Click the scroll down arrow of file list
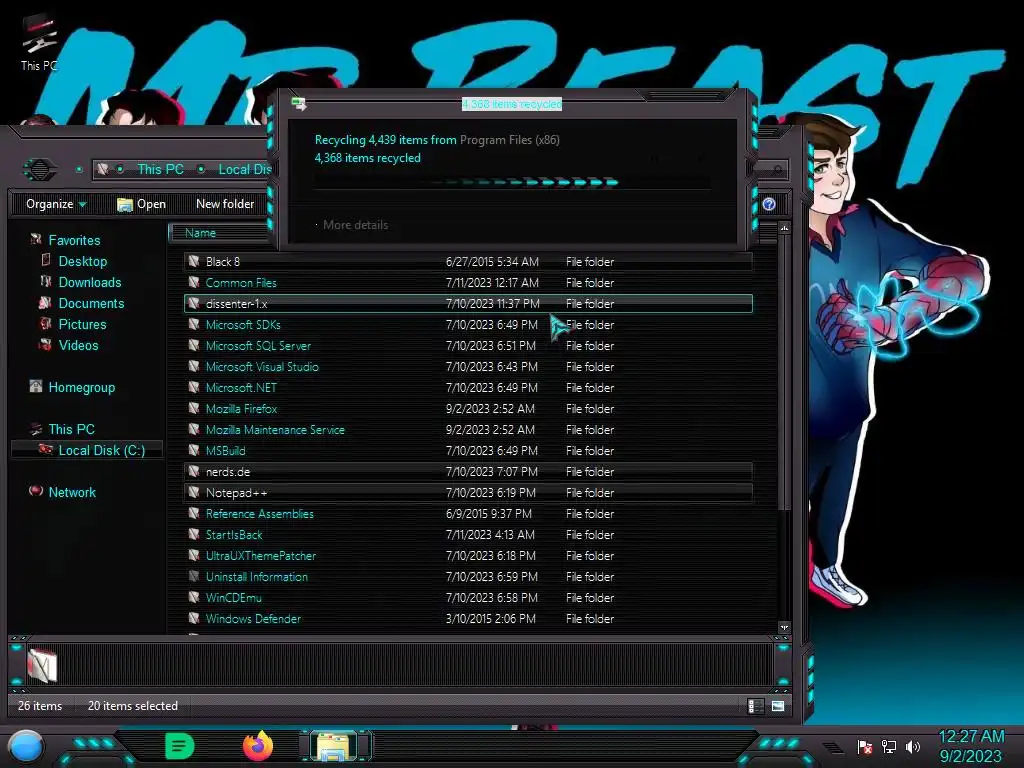The height and width of the screenshot is (768, 1024). click(x=784, y=628)
